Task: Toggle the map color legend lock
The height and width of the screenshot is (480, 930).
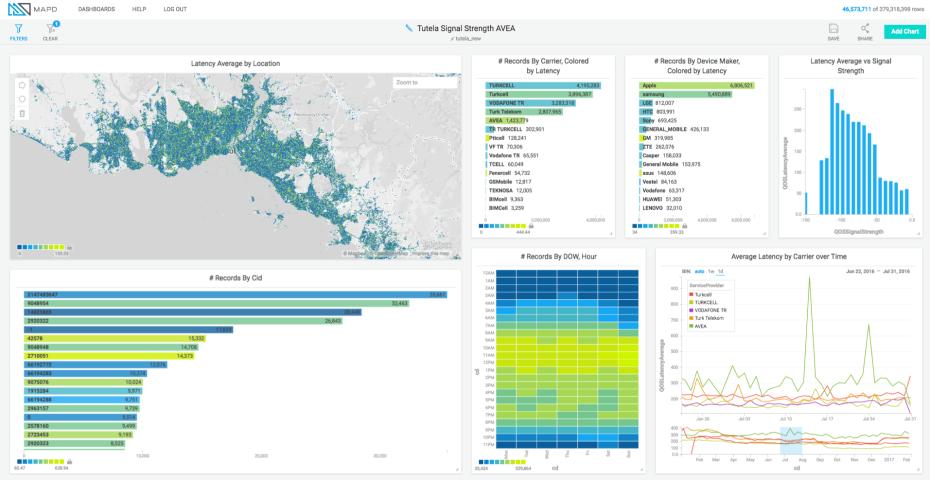Action: (x=69, y=247)
